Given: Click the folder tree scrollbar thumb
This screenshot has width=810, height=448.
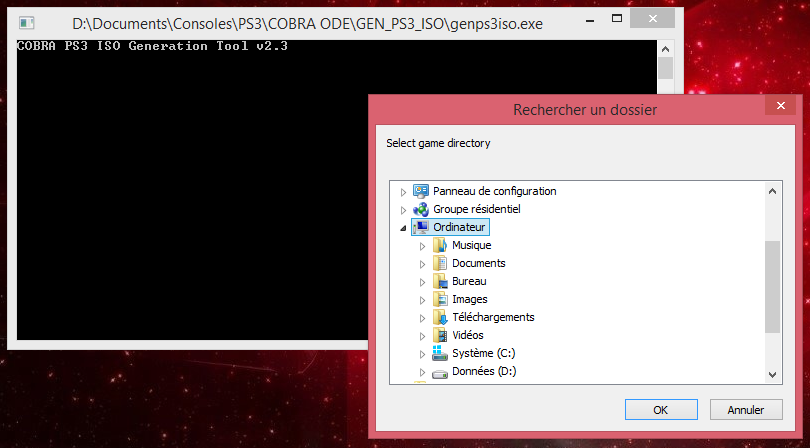Looking at the screenshot, I should point(772,287).
